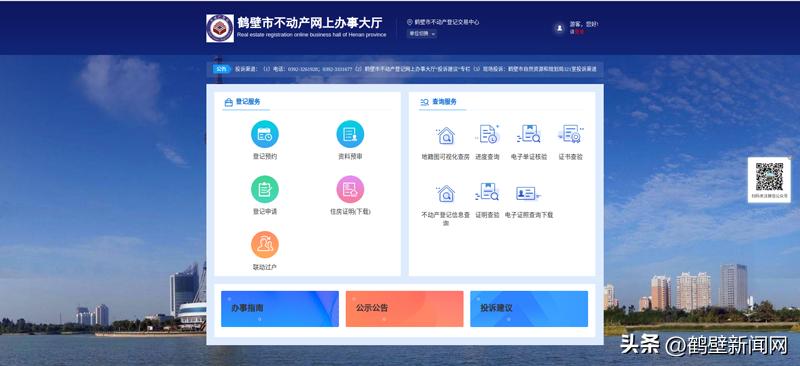Screen dimensions: 800x366
Task: Open the 资料预审 material pre-review icon
Action: [x=350, y=134]
